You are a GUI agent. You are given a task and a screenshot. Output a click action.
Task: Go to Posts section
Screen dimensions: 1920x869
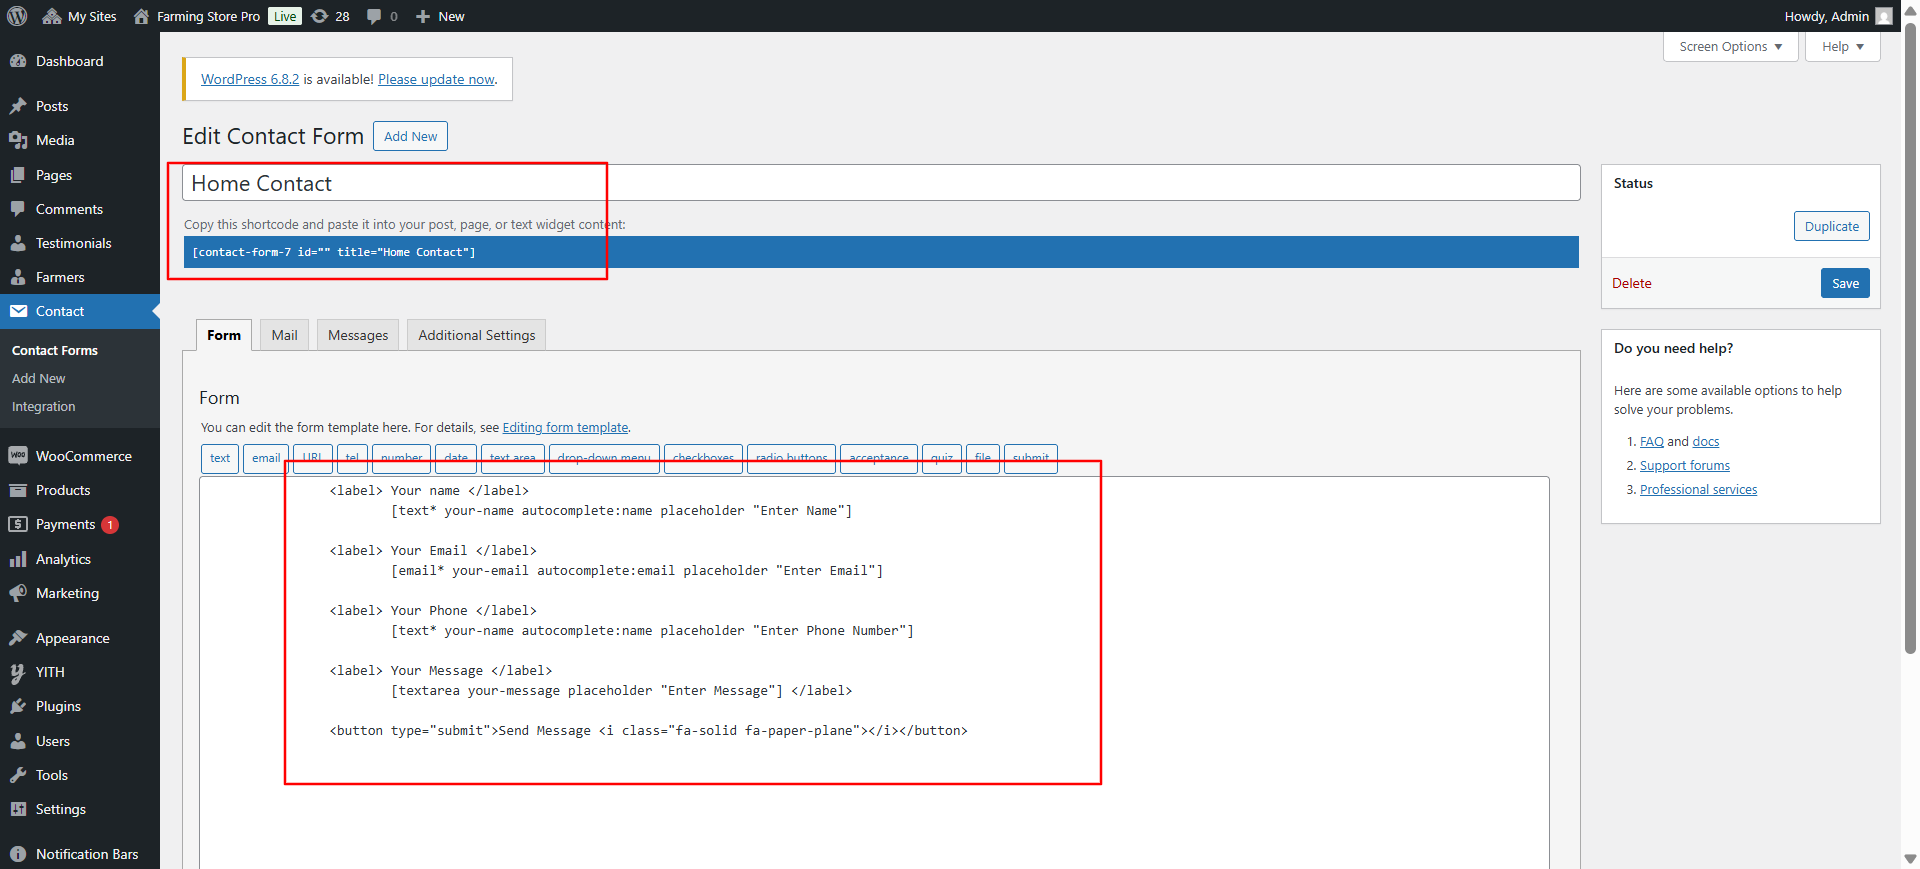pyautogui.click(x=80, y=106)
